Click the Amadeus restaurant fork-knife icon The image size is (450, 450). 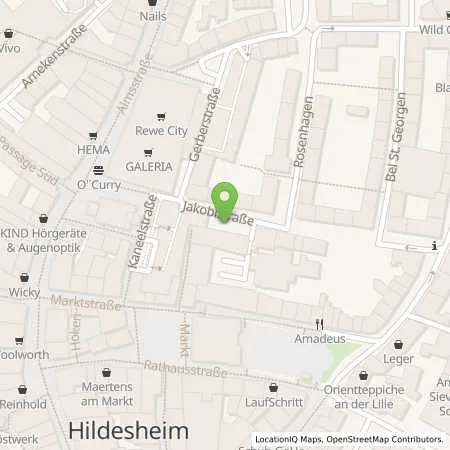coord(320,324)
